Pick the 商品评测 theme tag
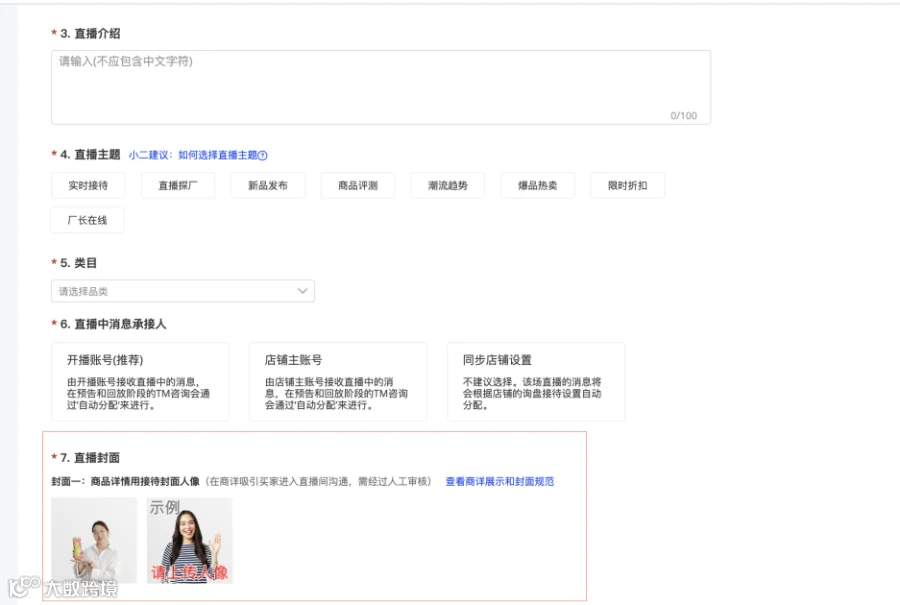900x605 pixels. tap(358, 185)
